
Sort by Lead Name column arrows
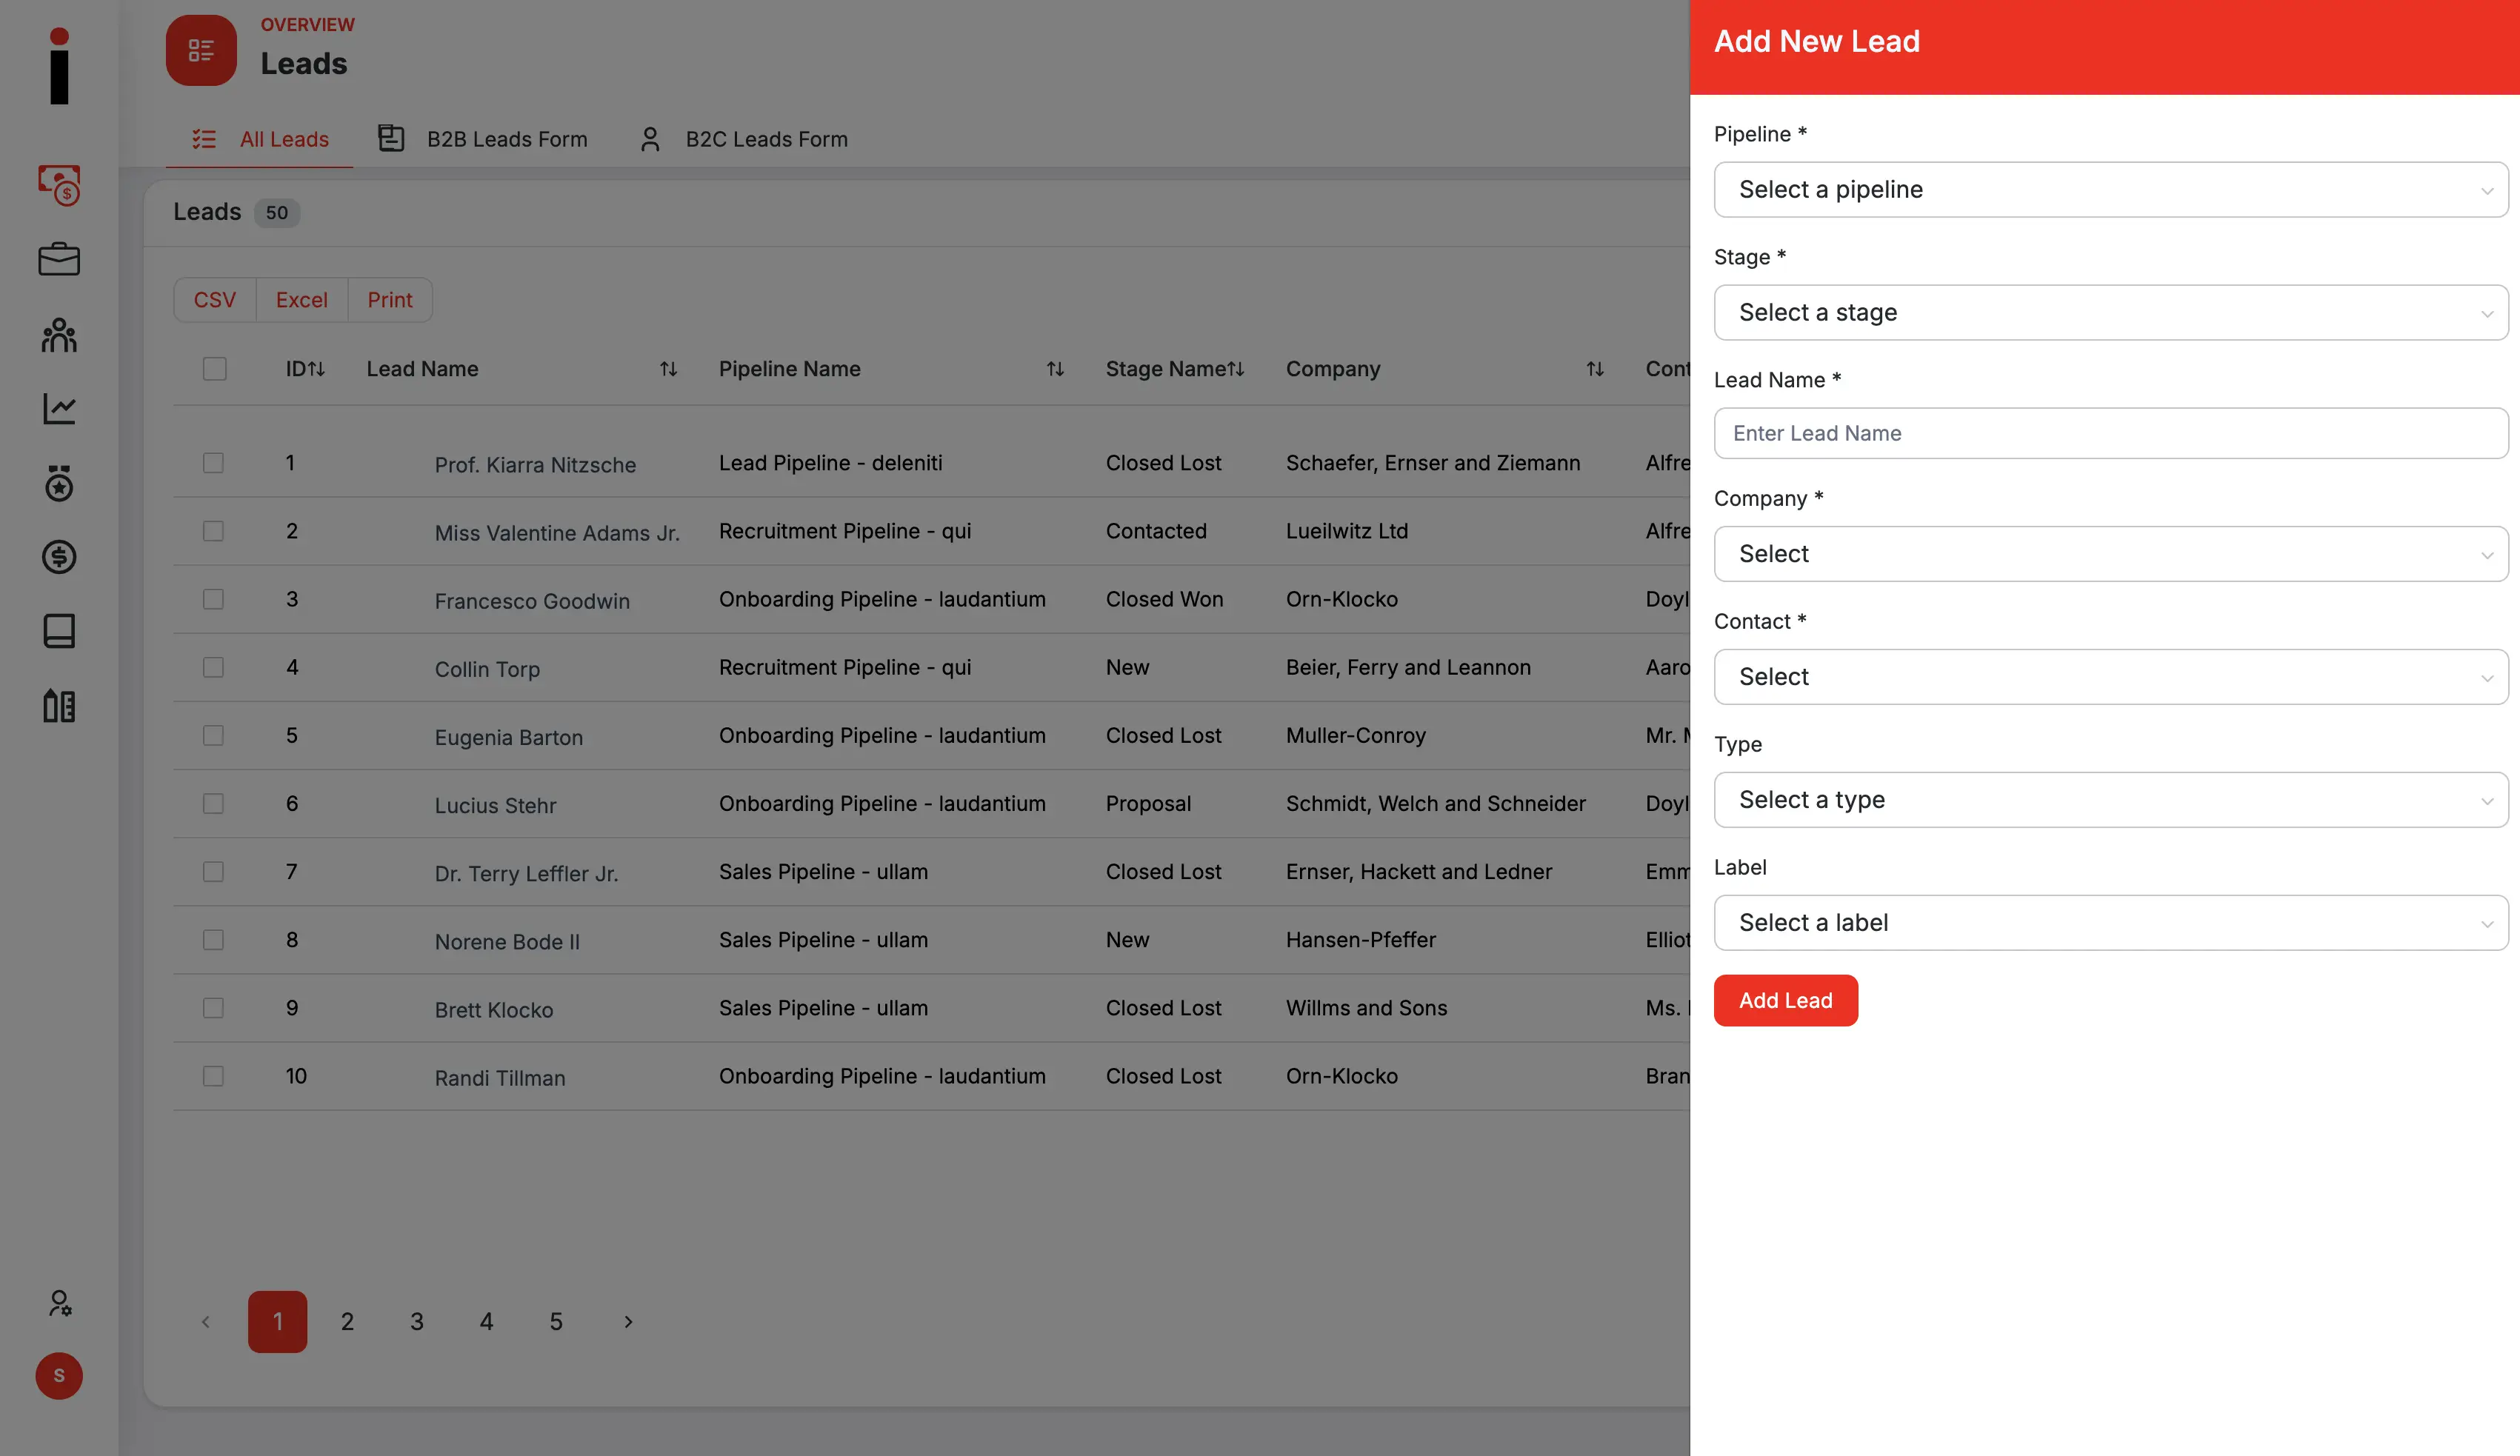(x=669, y=369)
